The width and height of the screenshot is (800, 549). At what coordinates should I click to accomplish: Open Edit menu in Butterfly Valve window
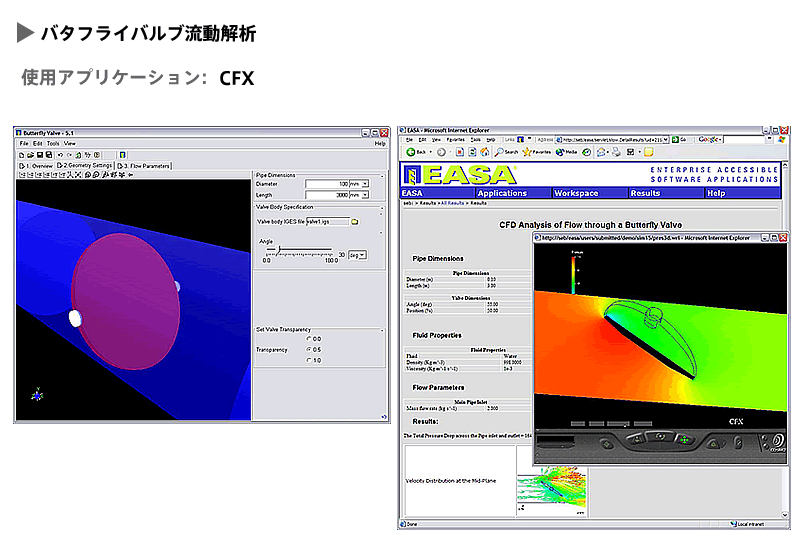38,143
